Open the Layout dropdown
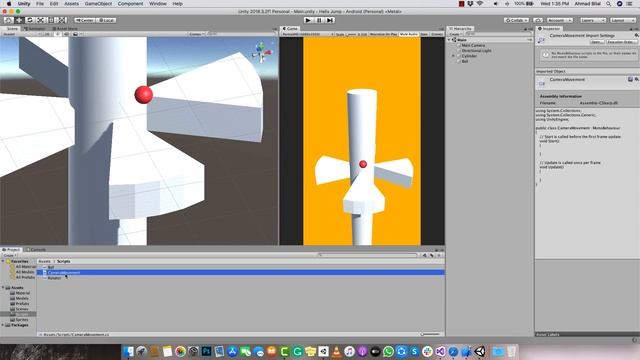The height and width of the screenshot is (360, 640). (622, 20)
